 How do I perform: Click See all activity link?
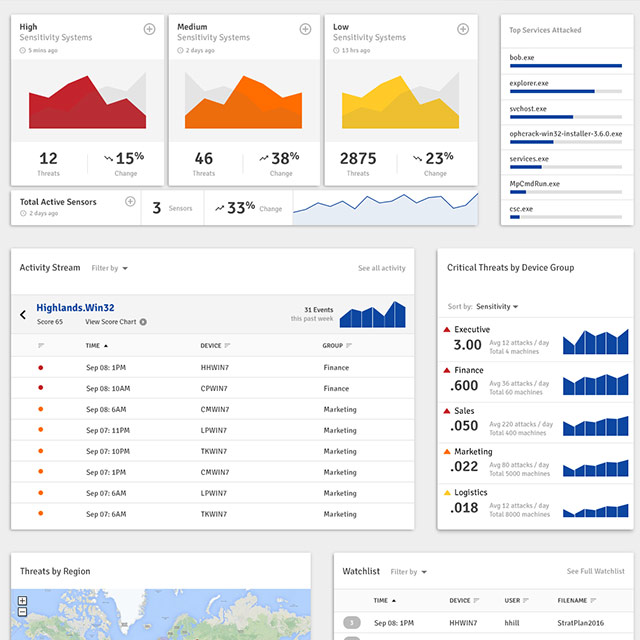(381, 268)
